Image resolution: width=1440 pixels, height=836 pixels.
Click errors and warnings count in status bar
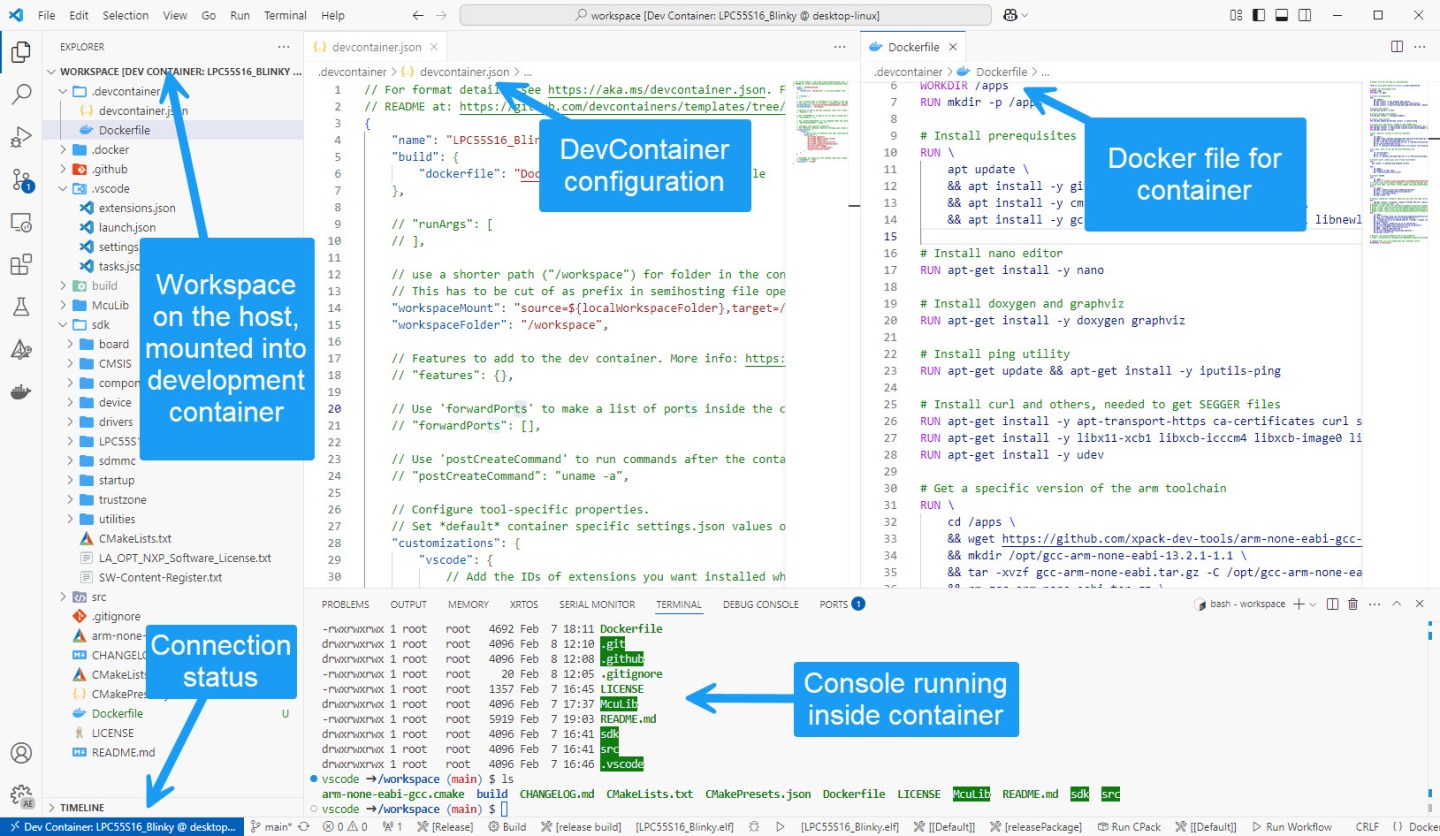click(x=344, y=827)
